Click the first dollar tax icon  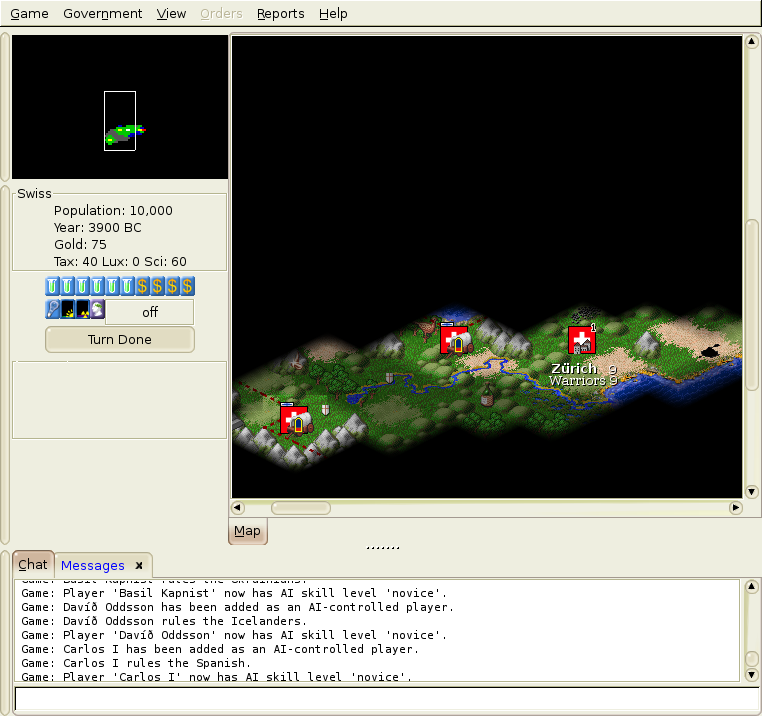(142, 286)
